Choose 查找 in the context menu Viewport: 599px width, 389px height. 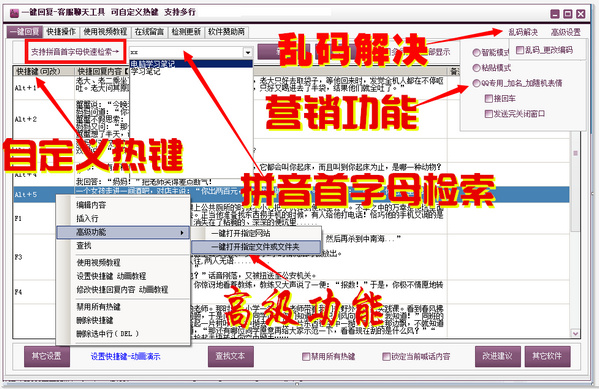coord(123,246)
